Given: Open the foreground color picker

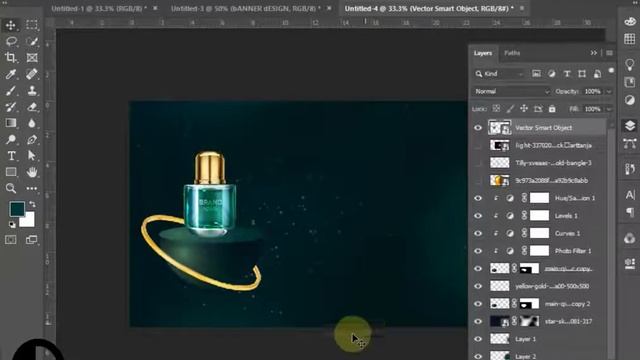Looking at the screenshot, I should [17, 209].
